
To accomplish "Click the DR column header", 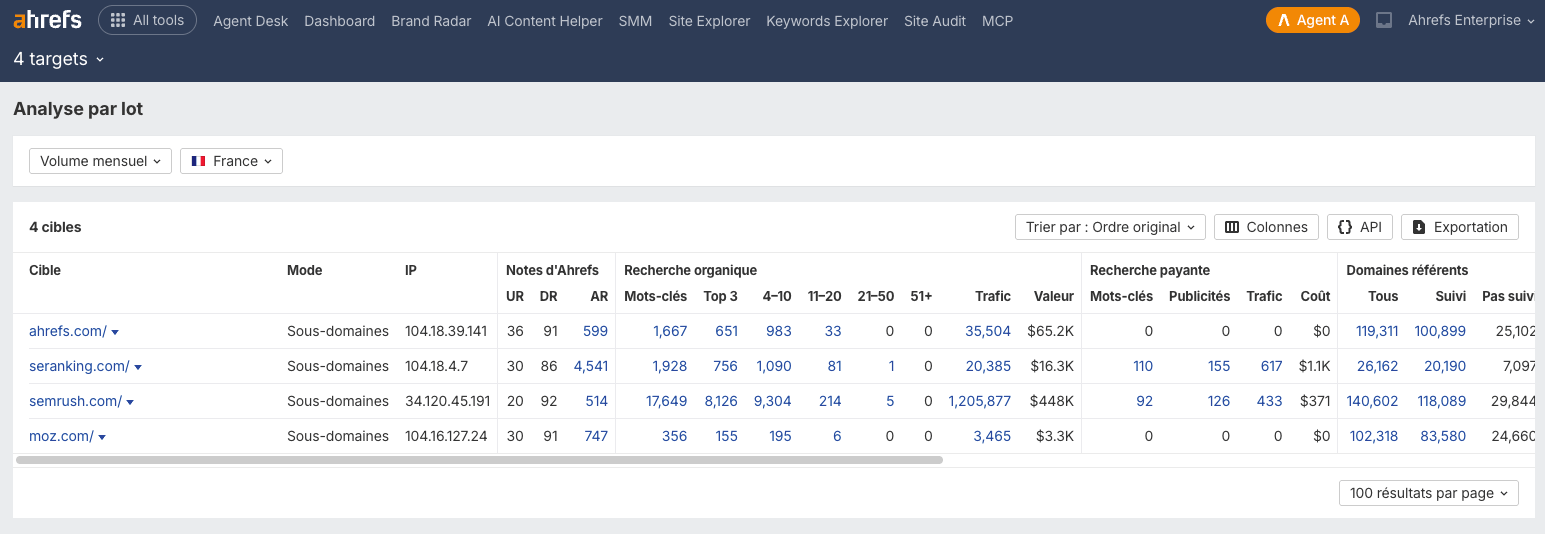I will click(549, 296).
